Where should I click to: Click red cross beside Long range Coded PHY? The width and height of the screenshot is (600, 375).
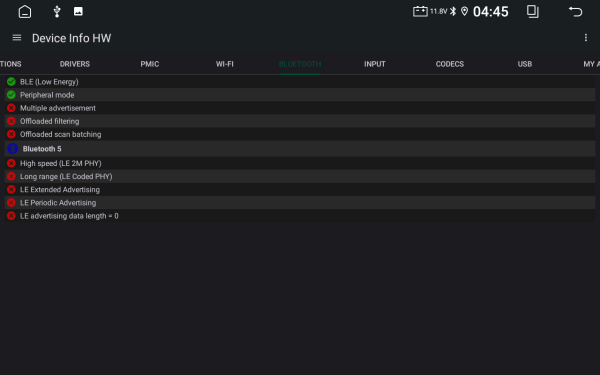point(11,176)
